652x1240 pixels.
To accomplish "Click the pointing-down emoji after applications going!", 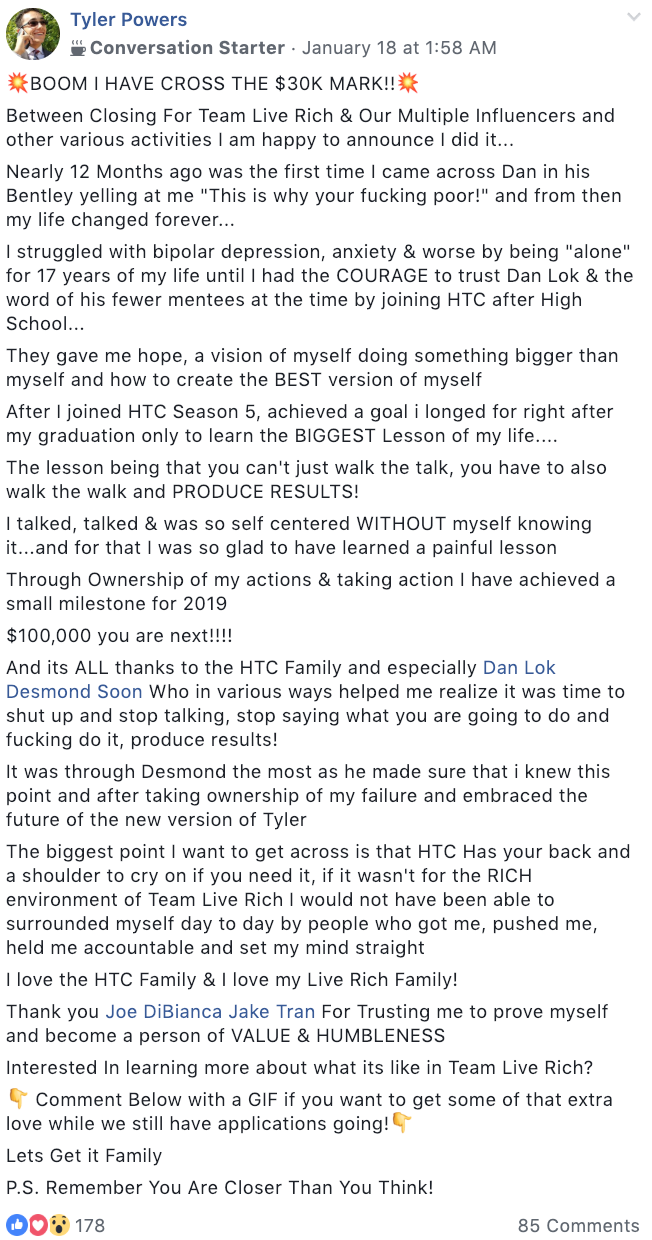I will pyautogui.click(x=401, y=1123).
